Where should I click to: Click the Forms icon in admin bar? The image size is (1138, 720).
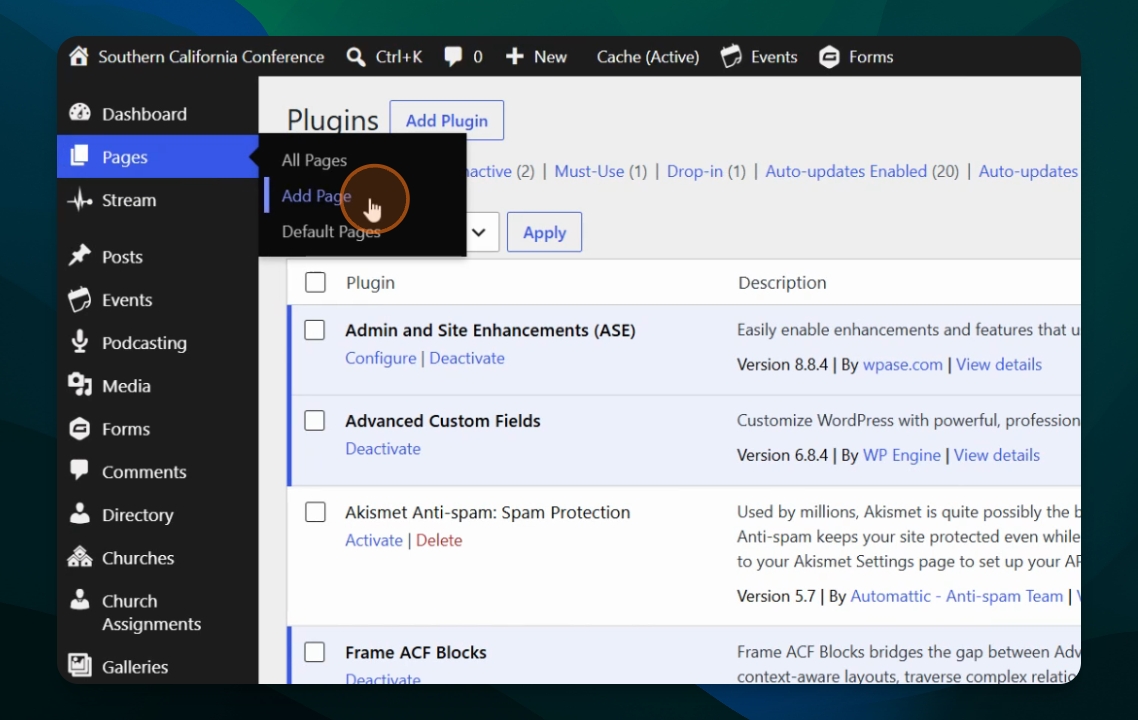point(829,57)
